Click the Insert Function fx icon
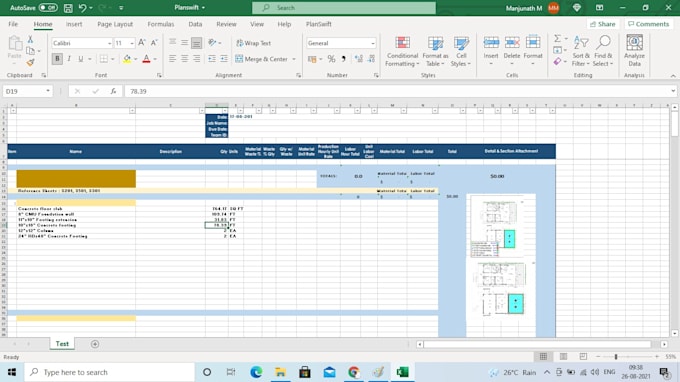Image resolution: width=680 pixels, height=382 pixels. (x=113, y=91)
